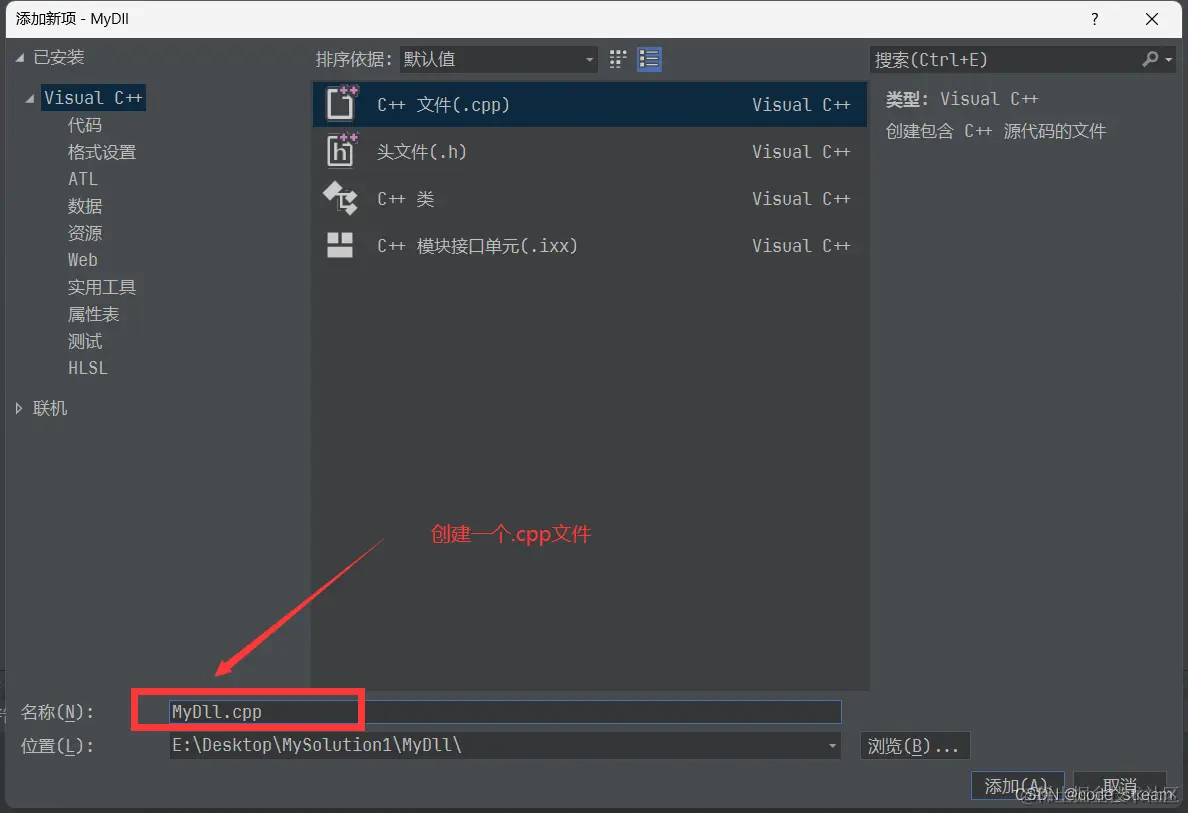Screen dimensions: 1188x813
Task: Collapse the 已安装 tree node
Action: (x=20, y=58)
